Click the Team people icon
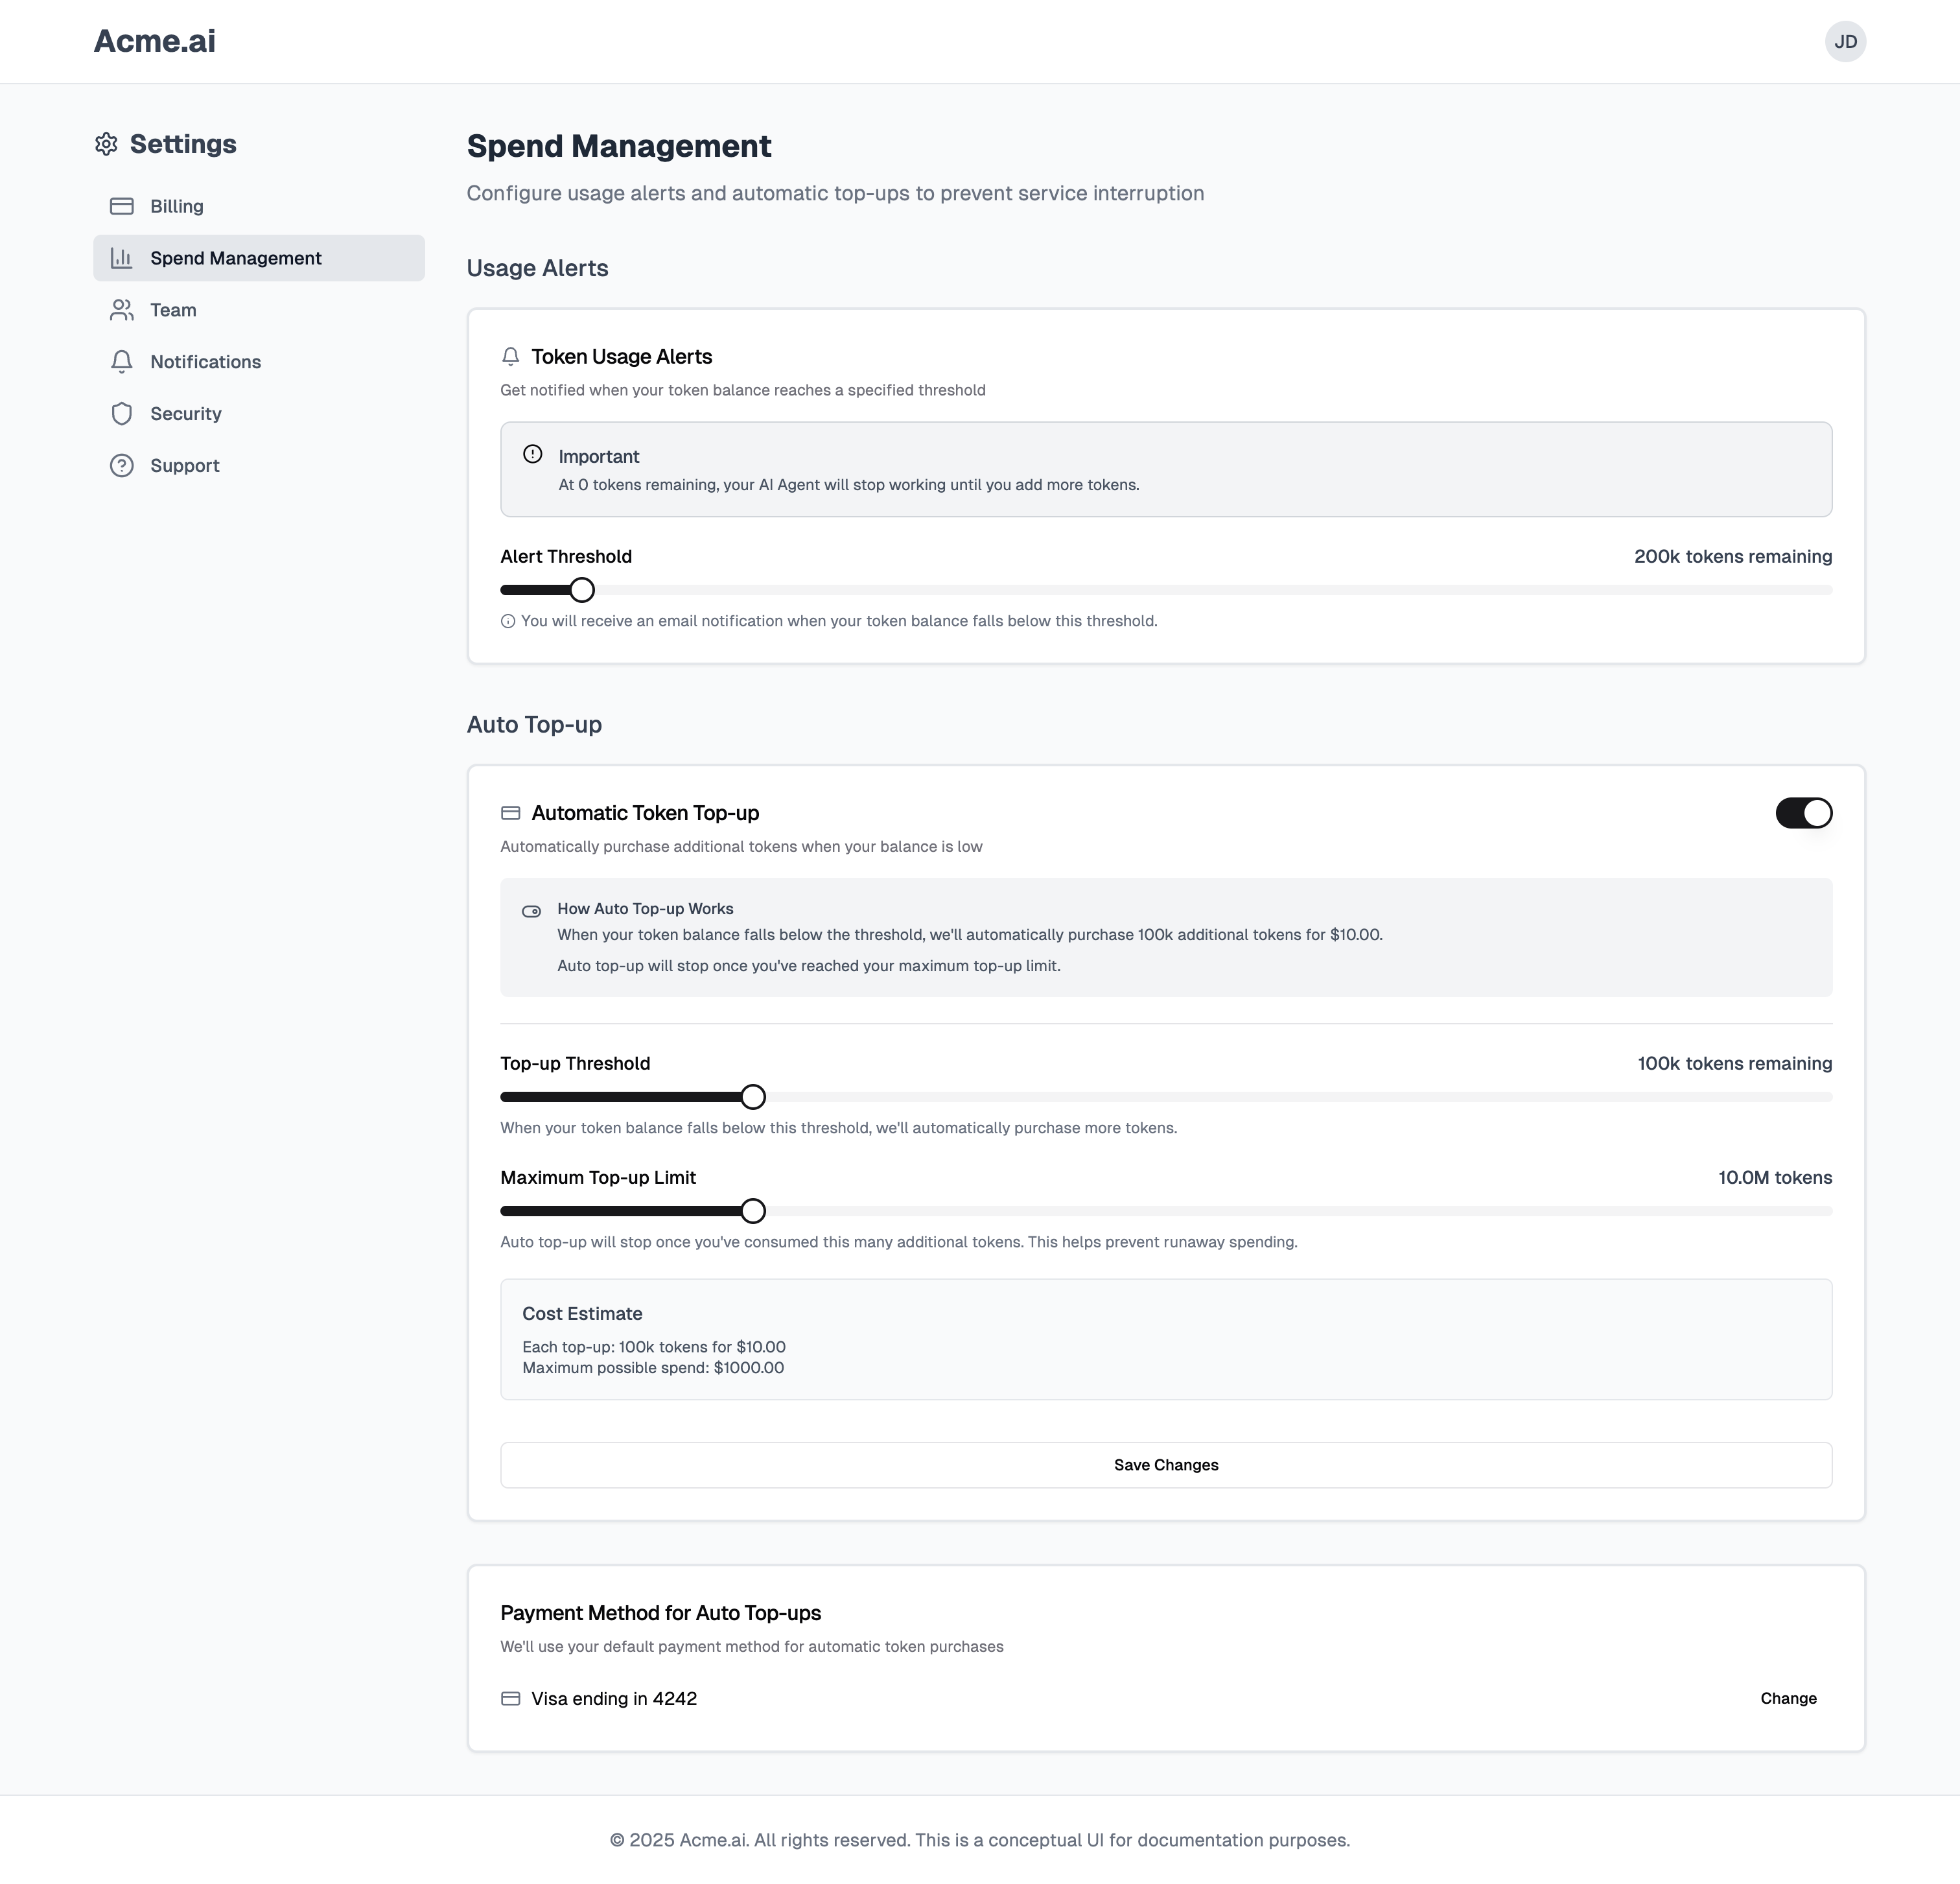This screenshot has height=1884, width=1960. [x=122, y=310]
